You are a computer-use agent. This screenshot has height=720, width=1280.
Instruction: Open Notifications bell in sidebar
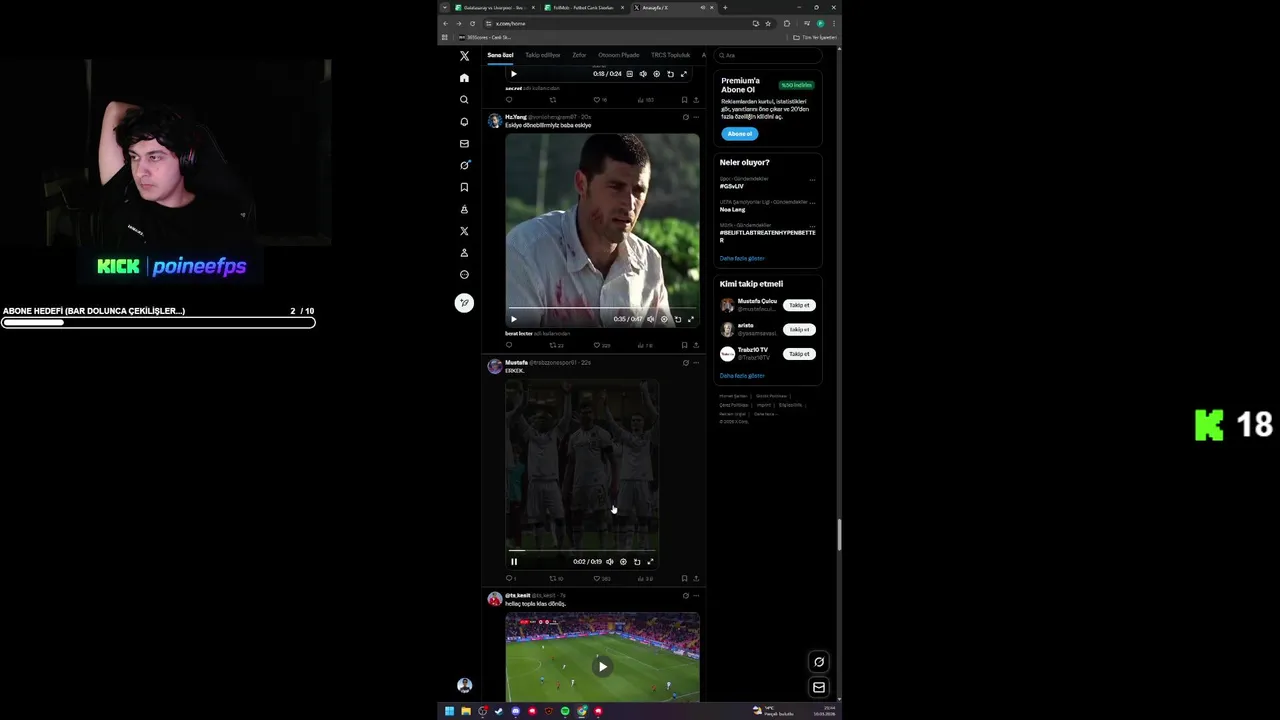point(464,122)
